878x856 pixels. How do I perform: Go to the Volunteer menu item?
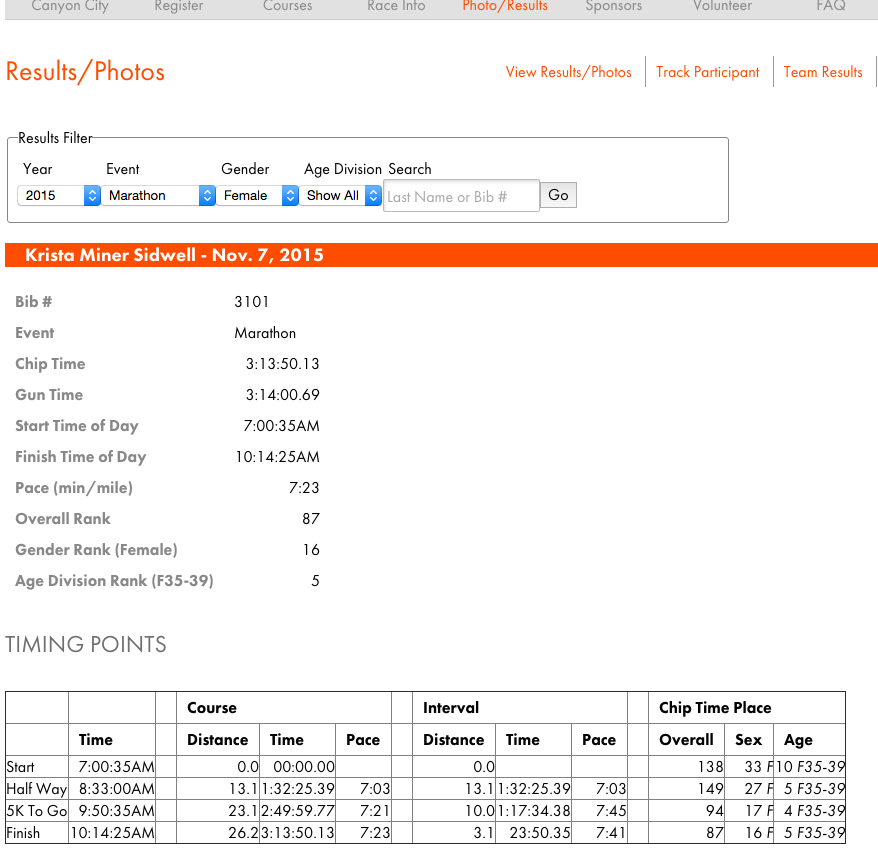tap(722, 6)
